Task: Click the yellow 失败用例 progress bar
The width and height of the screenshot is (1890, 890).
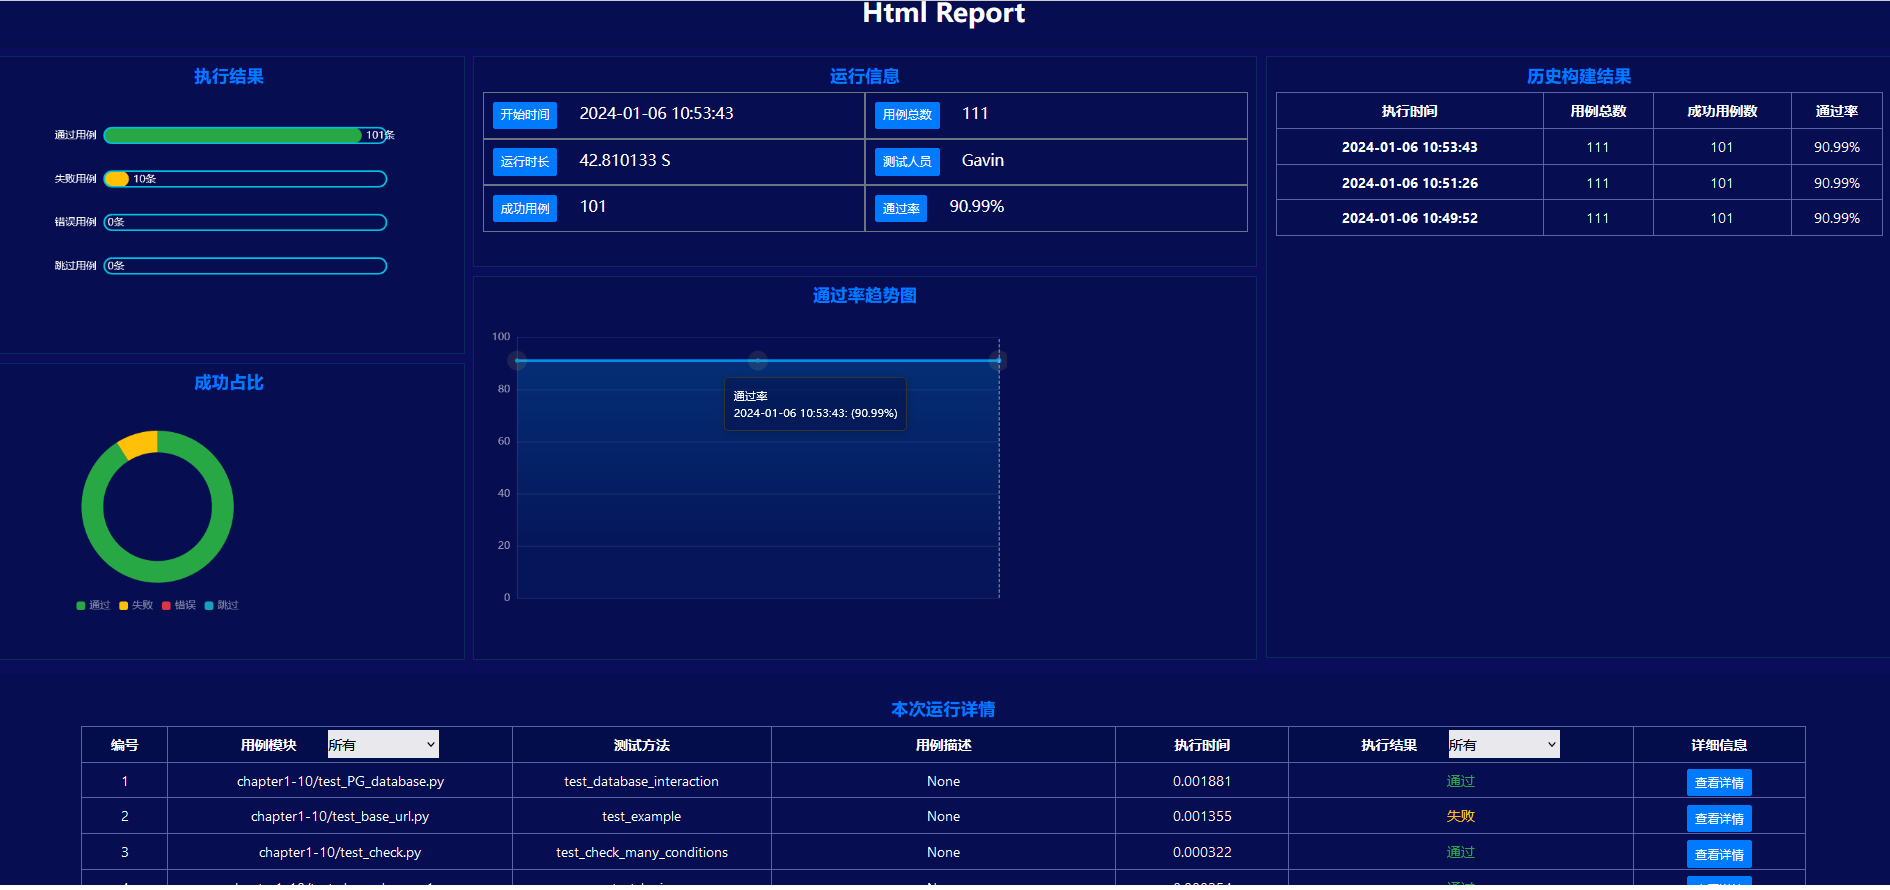Action: [x=117, y=179]
